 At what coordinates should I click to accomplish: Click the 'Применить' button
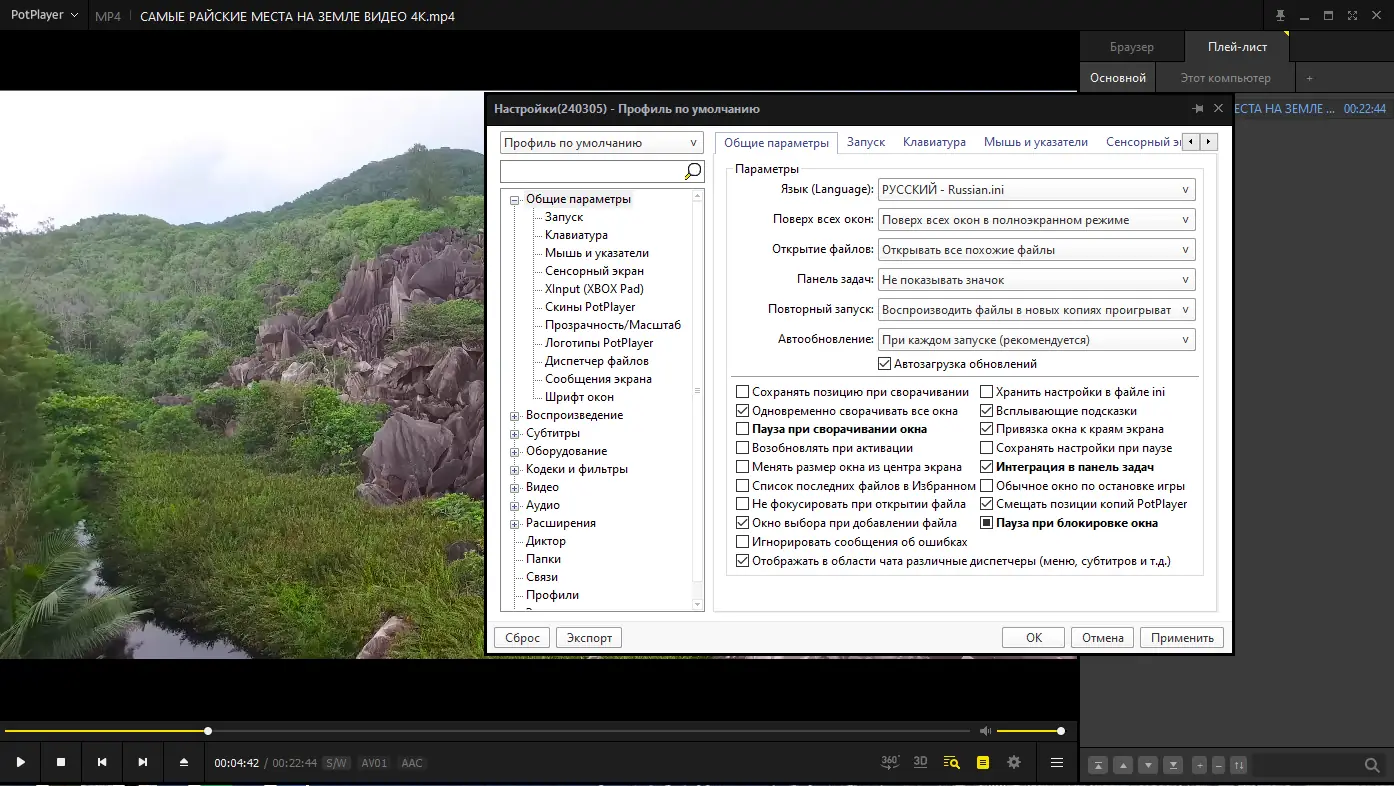pyautogui.click(x=1182, y=638)
